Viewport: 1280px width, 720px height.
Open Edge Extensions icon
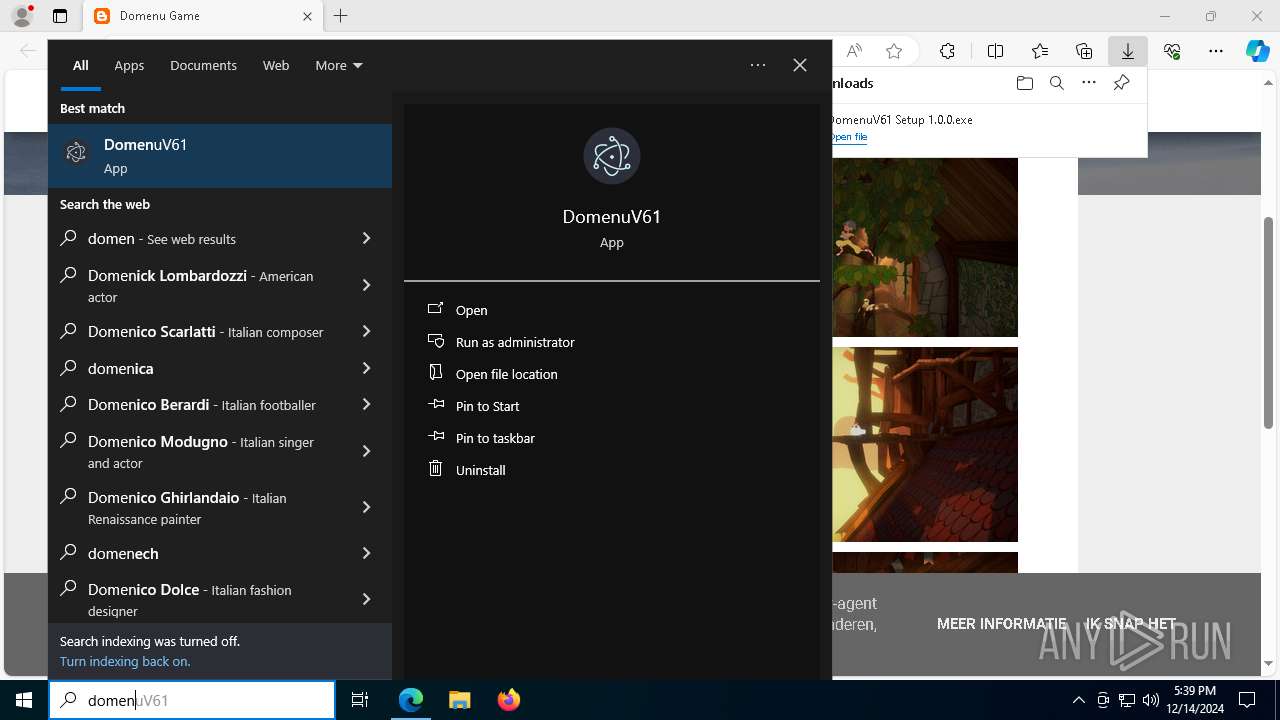pyautogui.click(x=947, y=51)
